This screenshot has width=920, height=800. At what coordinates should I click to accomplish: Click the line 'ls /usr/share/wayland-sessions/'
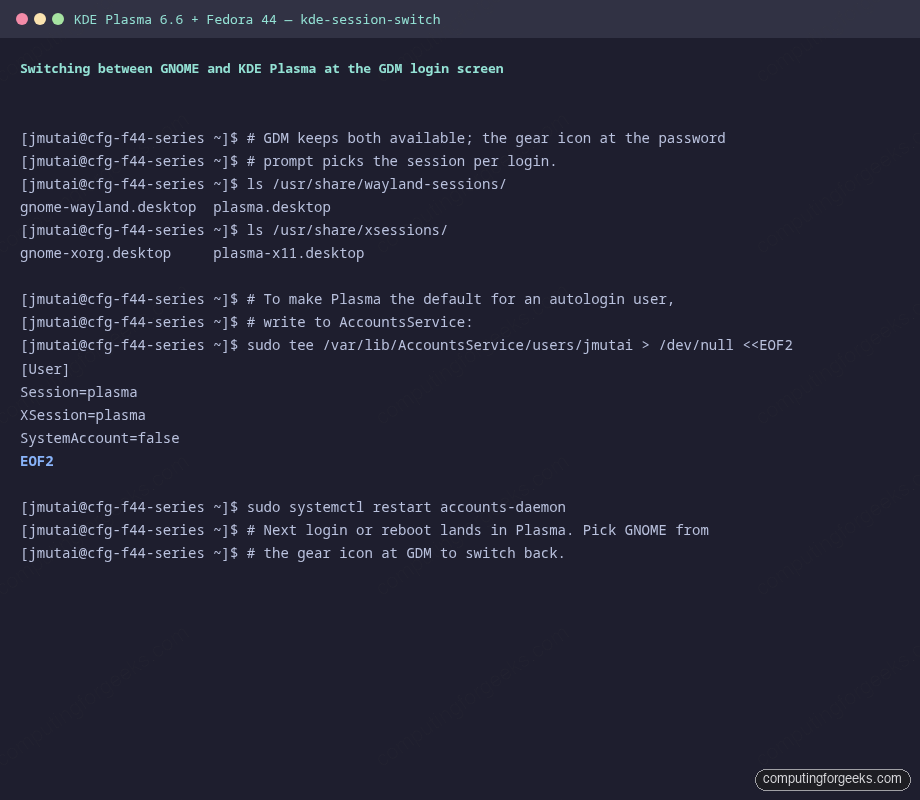tap(376, 184)
